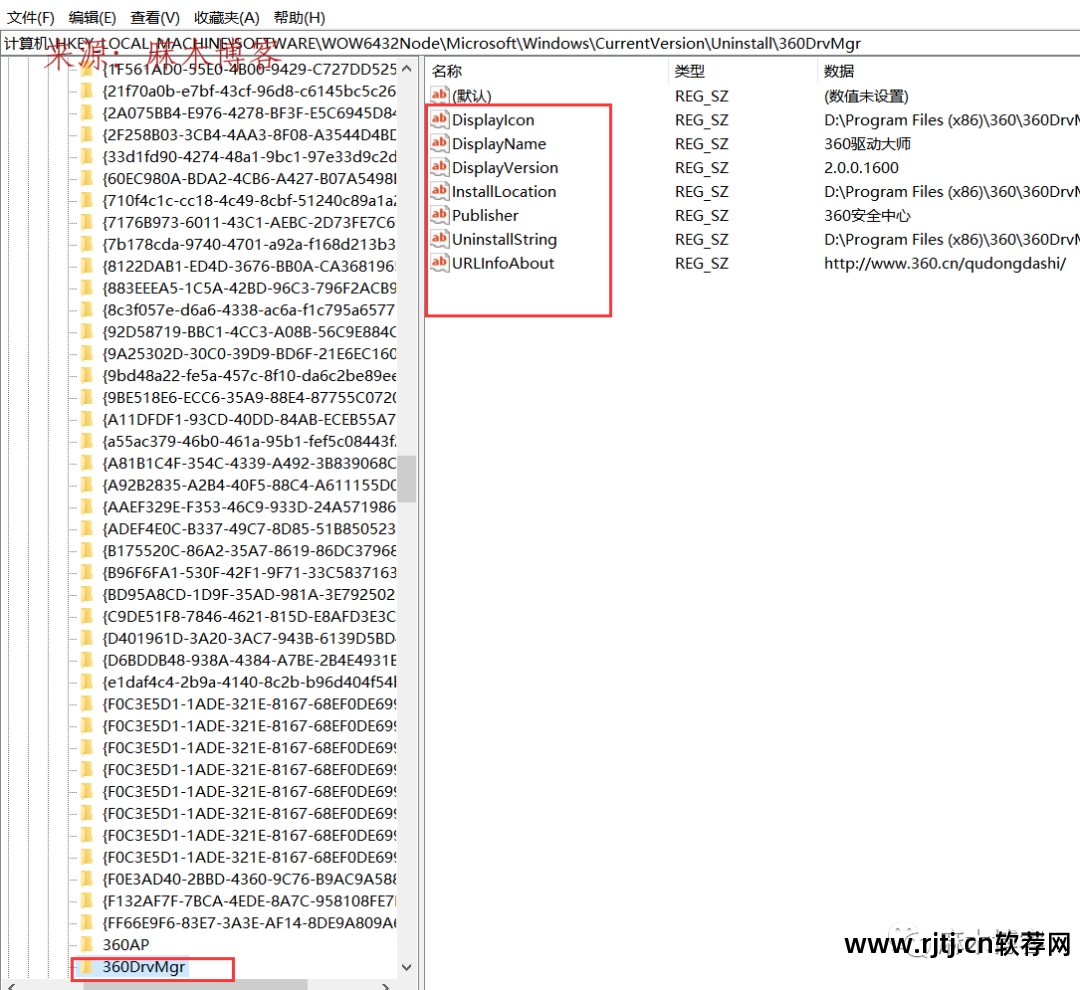Click folder icon of {C9DE51F8-7846-4621 key

(x=87, y=616)
